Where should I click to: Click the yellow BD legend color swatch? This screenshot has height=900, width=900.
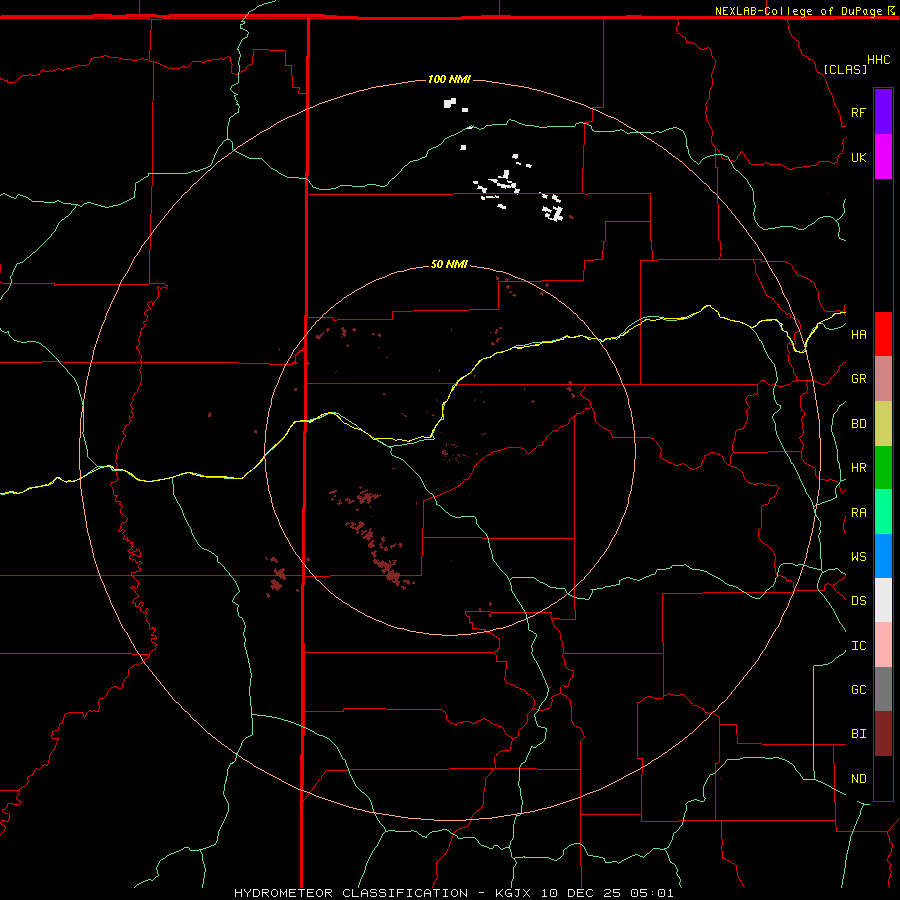[883, 424]
